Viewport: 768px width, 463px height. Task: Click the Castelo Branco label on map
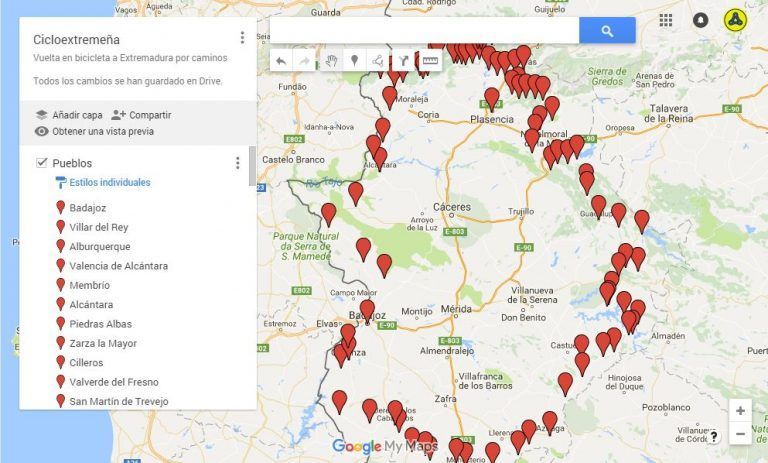[x=293, y=160]
